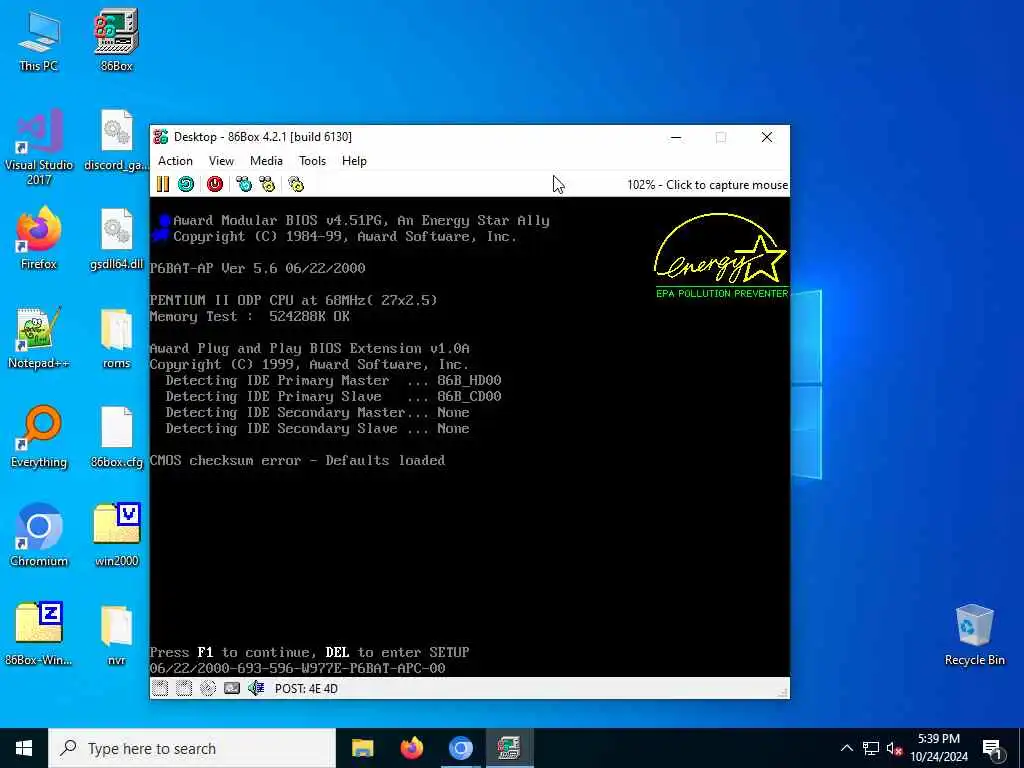Select the nvr folder on desktop
Image resolution: width=1024 pixels, height=768 pixels.
[x=116, y=635]
